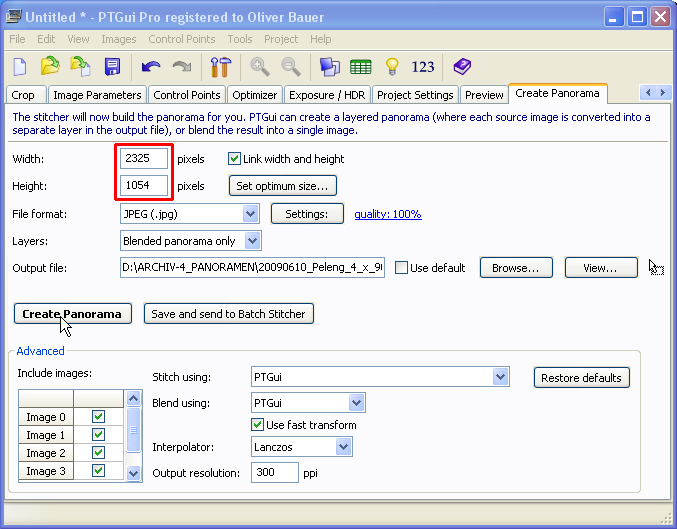677x529 pixels.
Task: Click the New Project toolbar icon
Action: point(20,67)
